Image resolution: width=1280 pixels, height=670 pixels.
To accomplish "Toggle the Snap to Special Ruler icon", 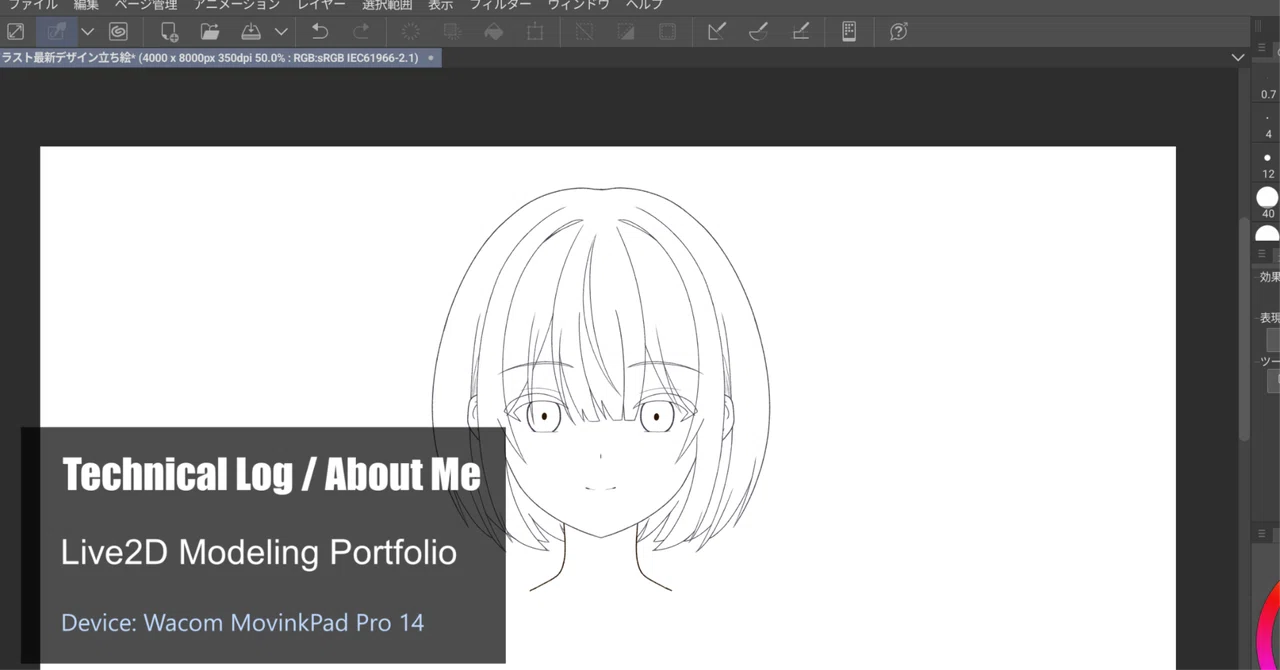I will tap(758, 32).
